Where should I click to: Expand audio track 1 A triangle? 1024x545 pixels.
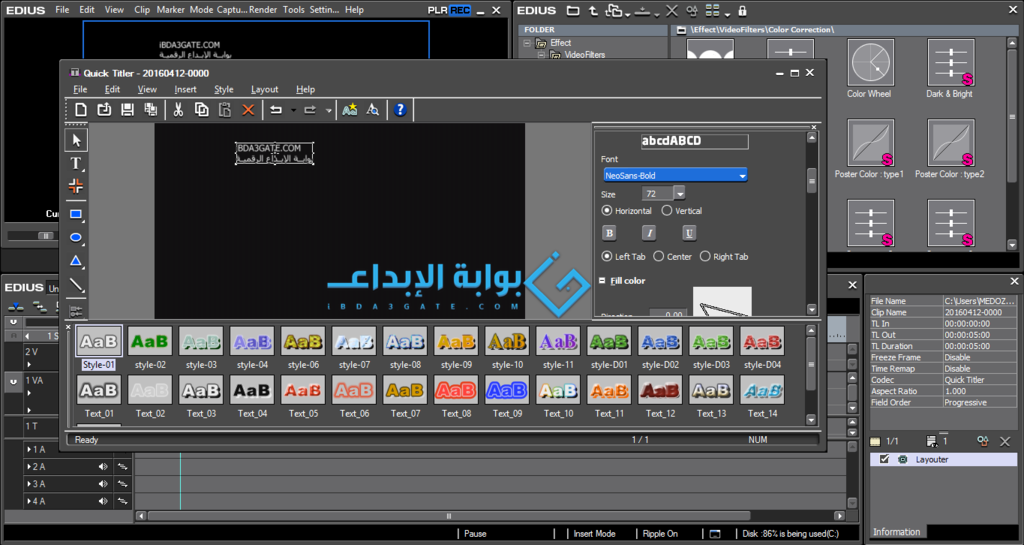[x=29, y=450]
